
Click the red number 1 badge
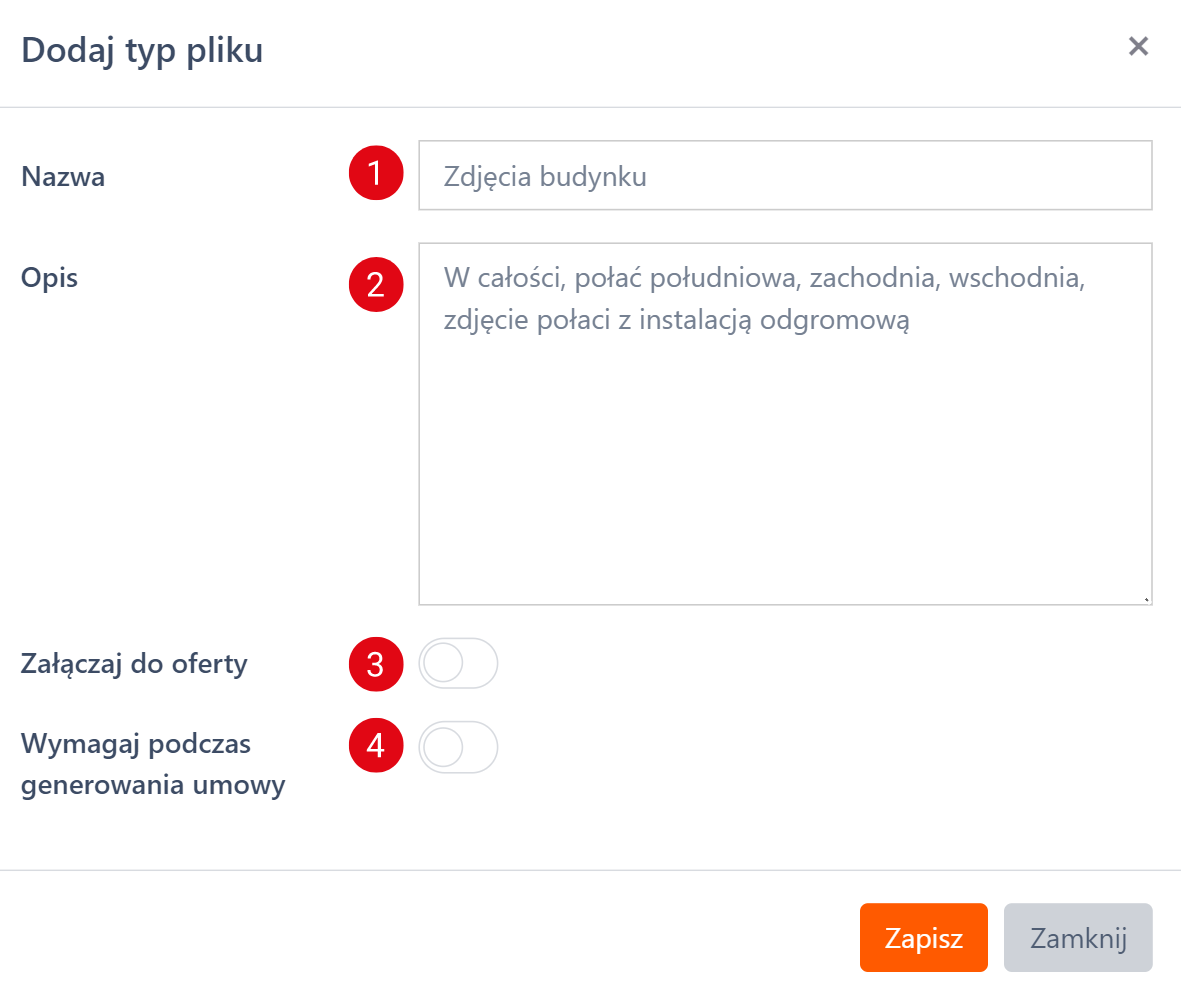click(375, 174)
